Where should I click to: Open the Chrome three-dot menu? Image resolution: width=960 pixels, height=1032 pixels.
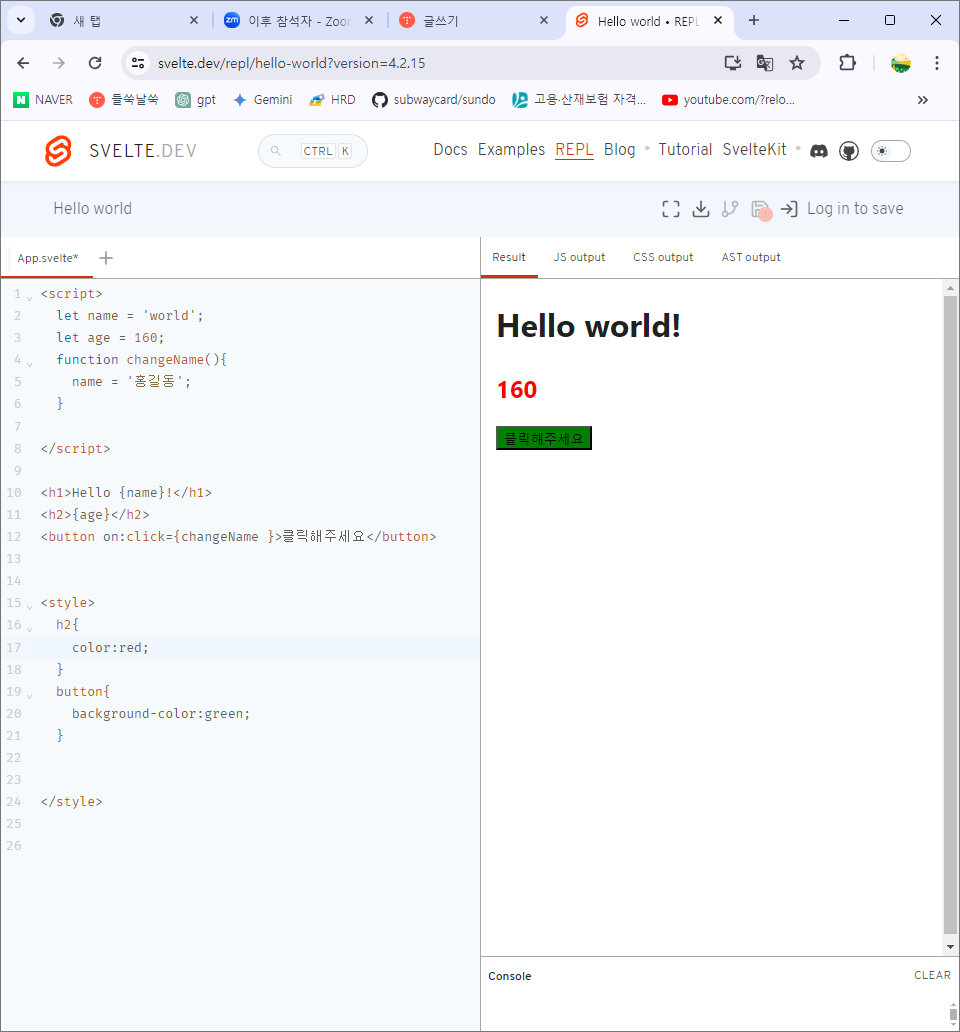[x=937, y=63]
